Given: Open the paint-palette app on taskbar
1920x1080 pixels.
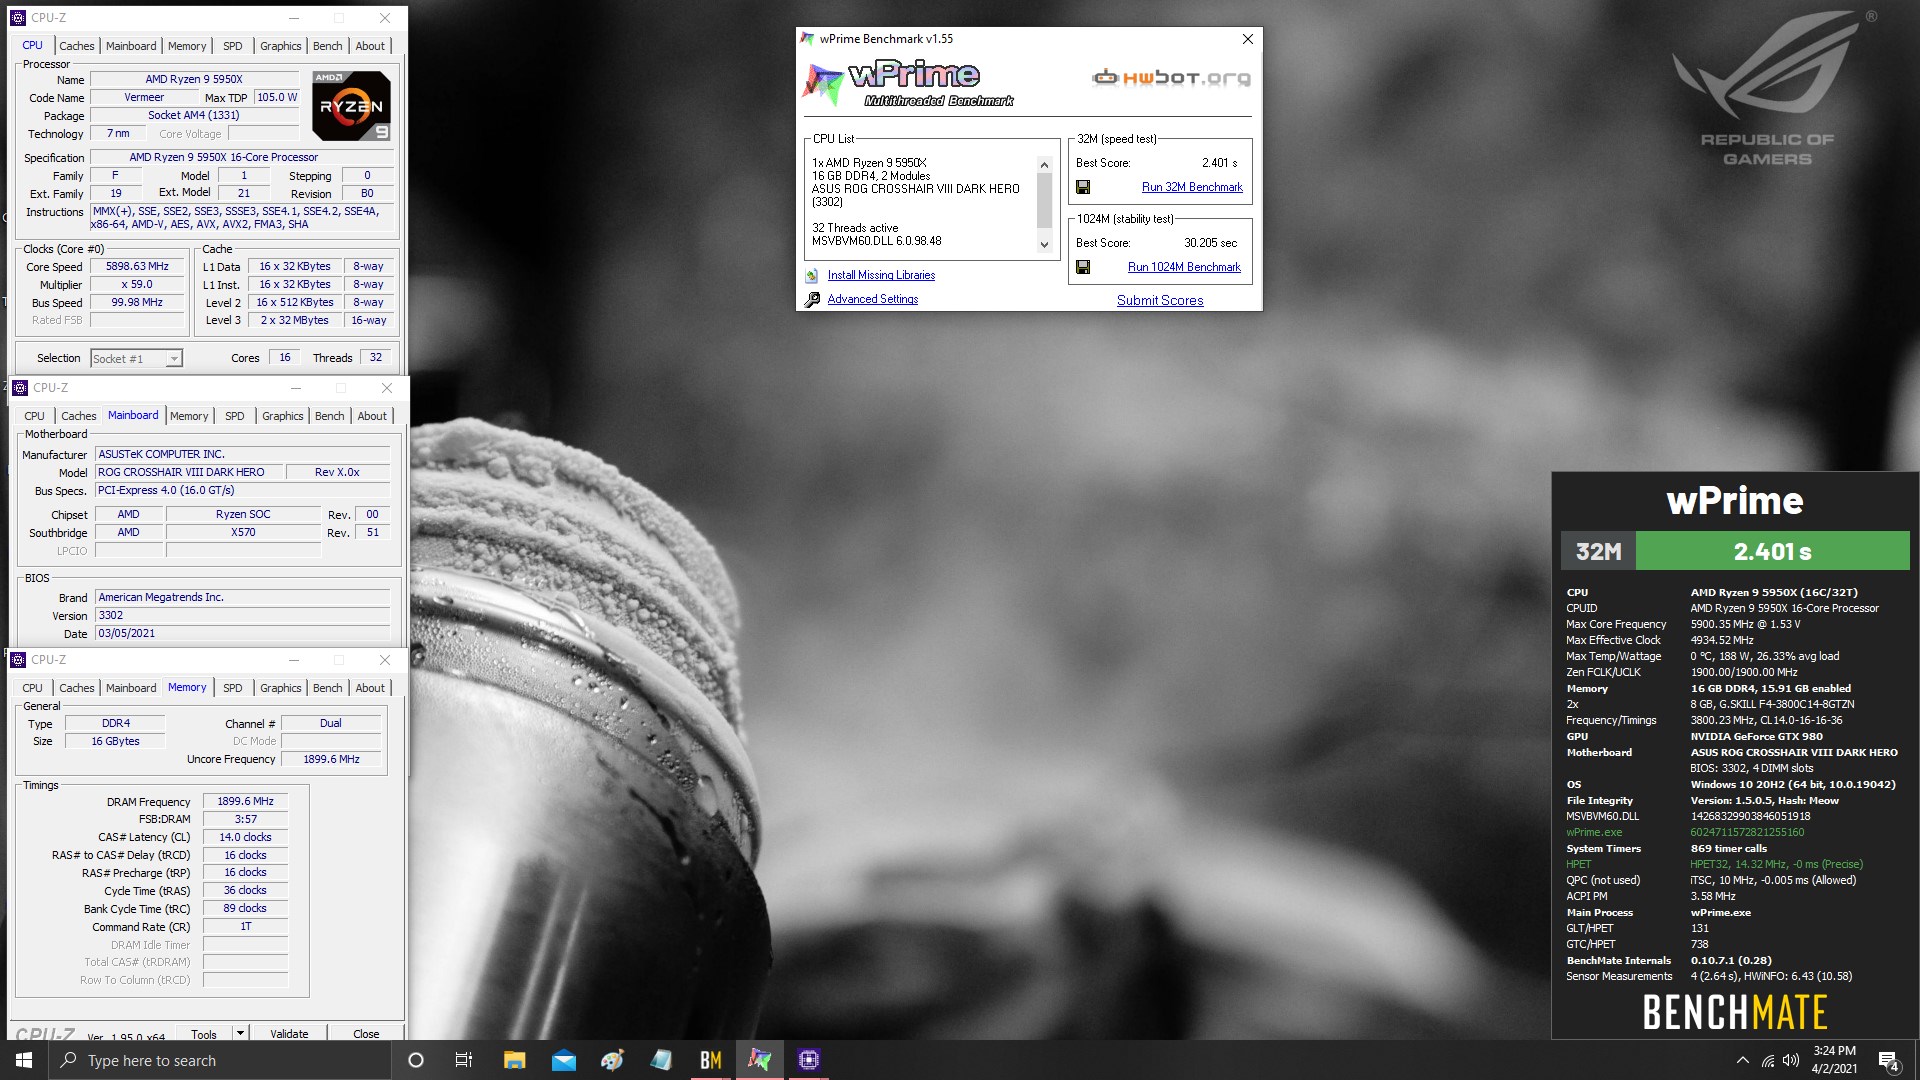Looking at the screenshot, I should [612, 1060].
